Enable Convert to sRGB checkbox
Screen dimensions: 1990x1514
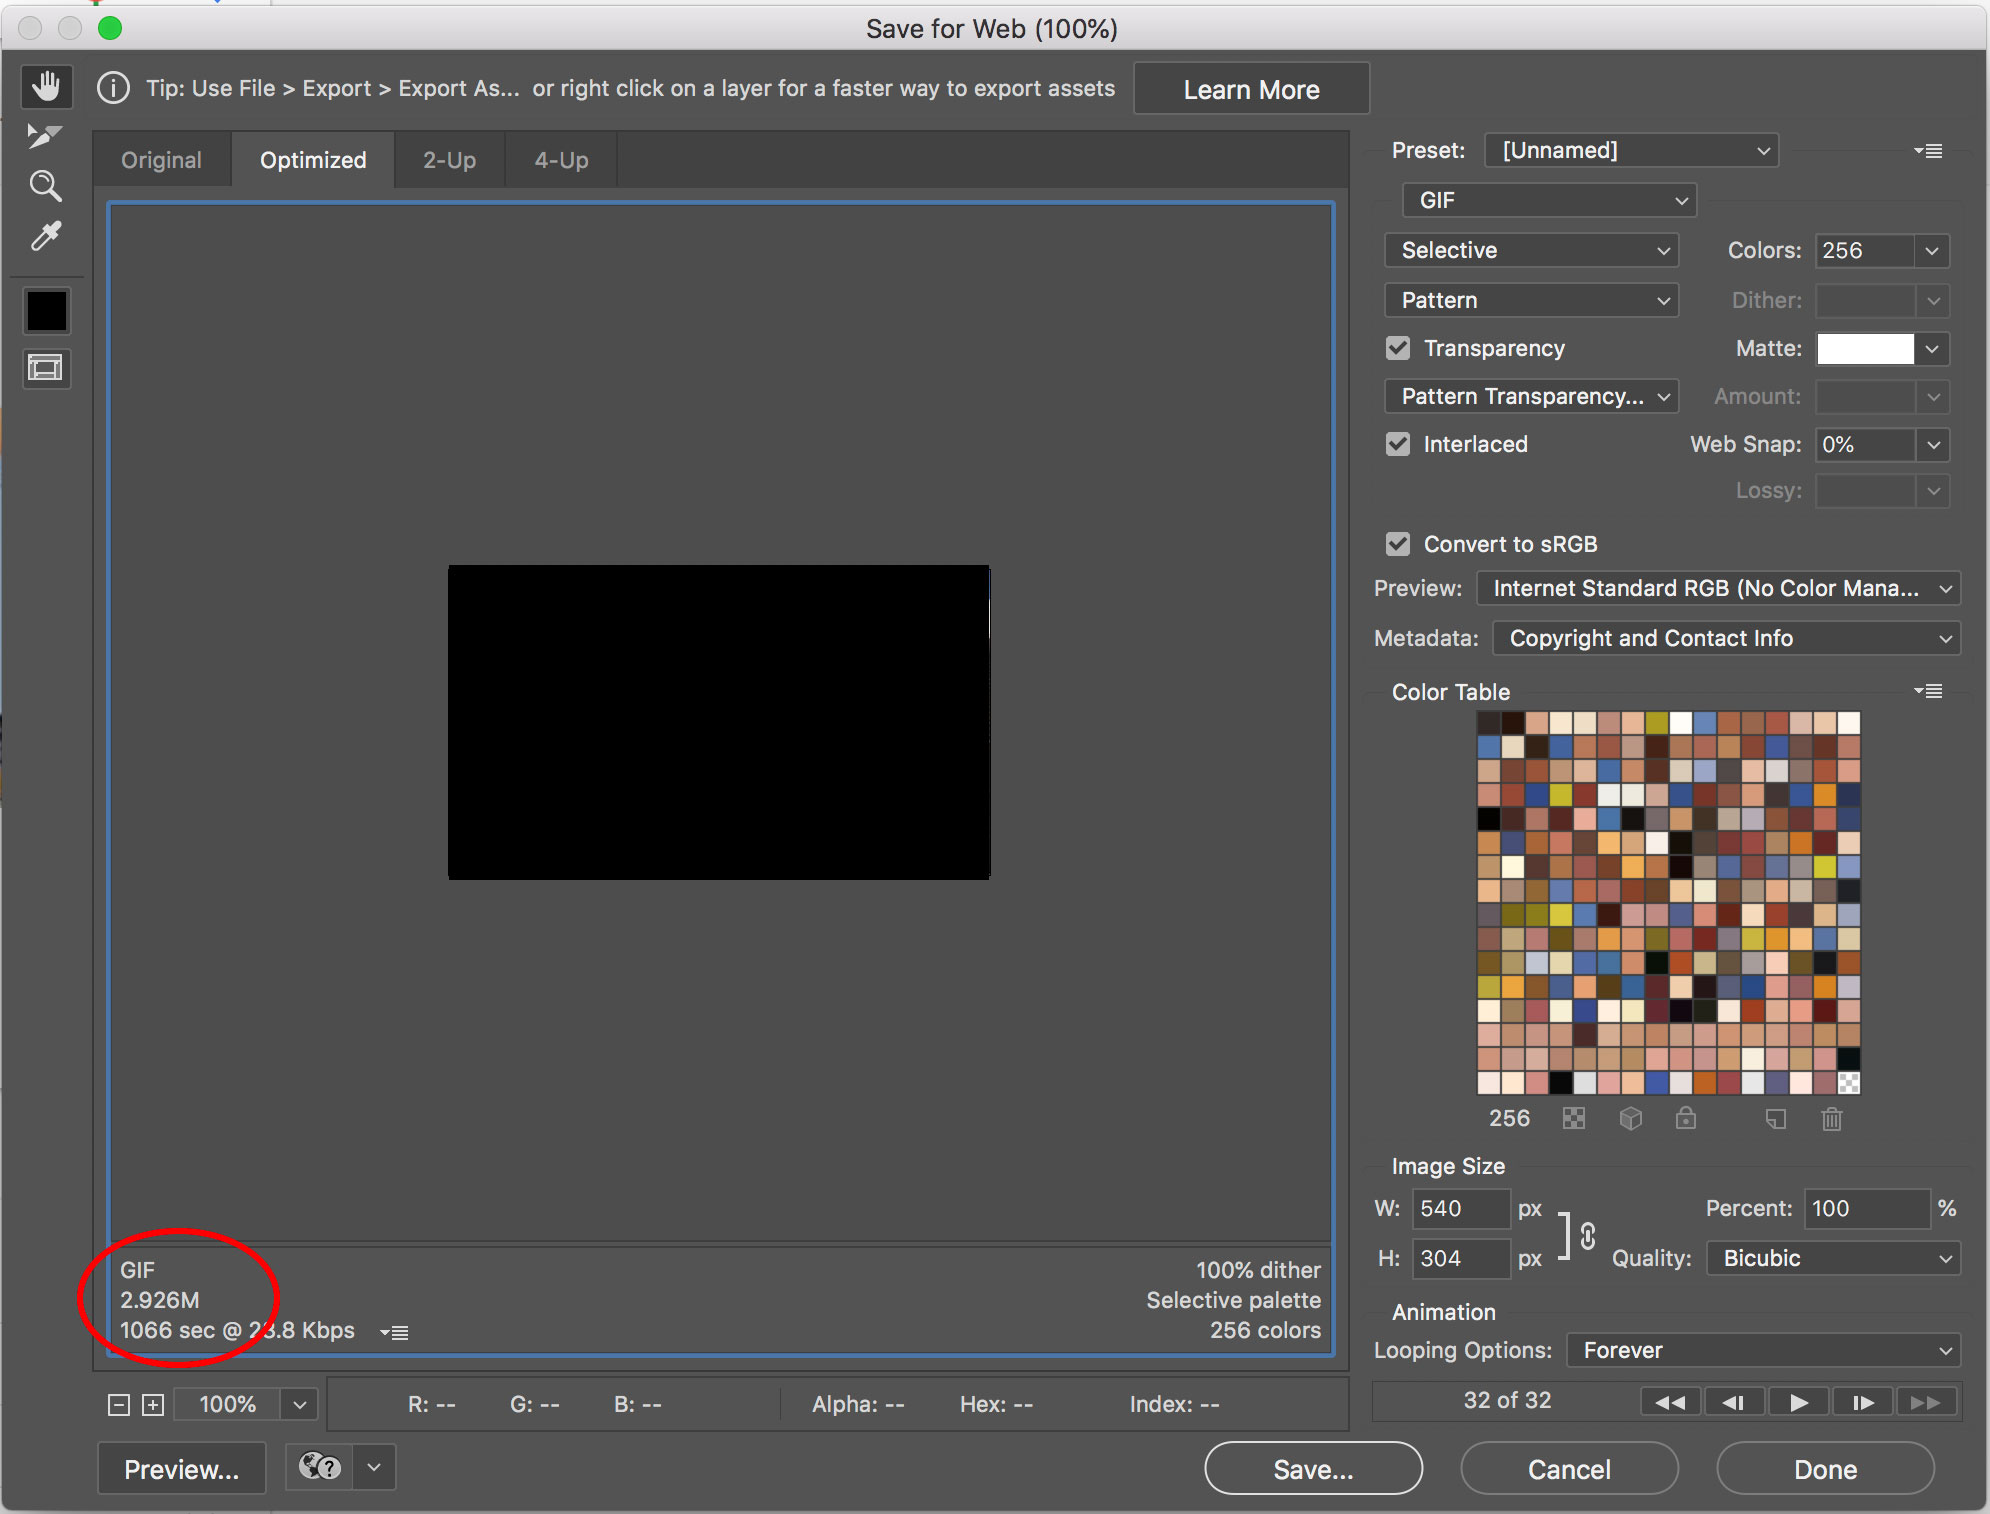1395,545
